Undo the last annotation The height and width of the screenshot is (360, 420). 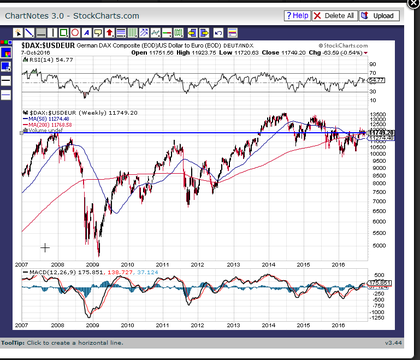(218, 33)
